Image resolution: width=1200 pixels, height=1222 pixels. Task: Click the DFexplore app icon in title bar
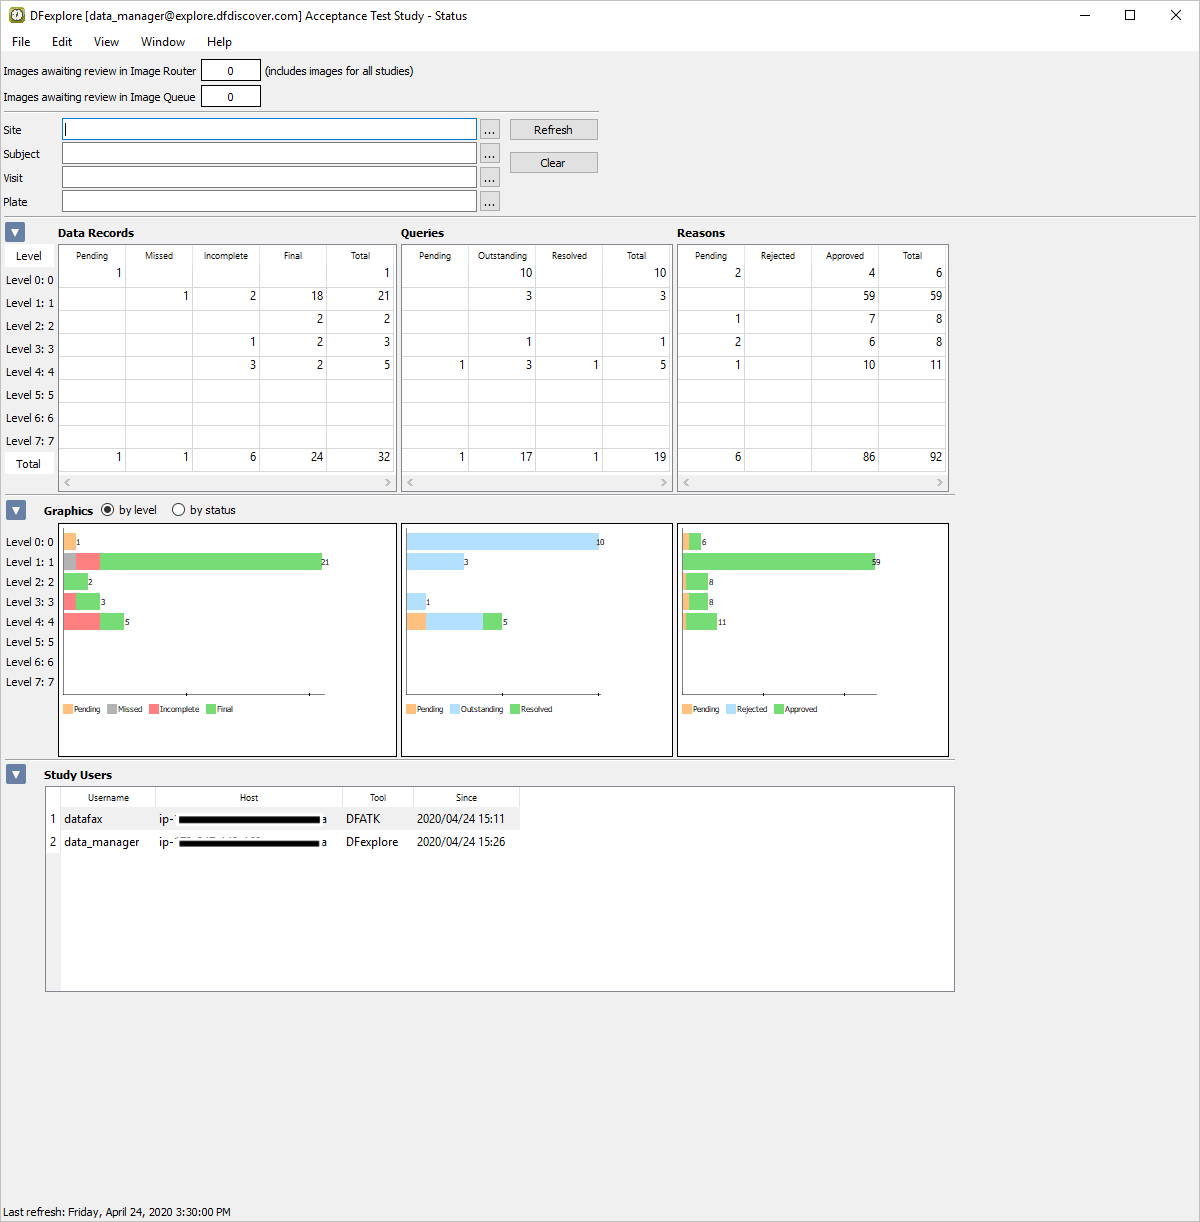[x=17, y=15]
